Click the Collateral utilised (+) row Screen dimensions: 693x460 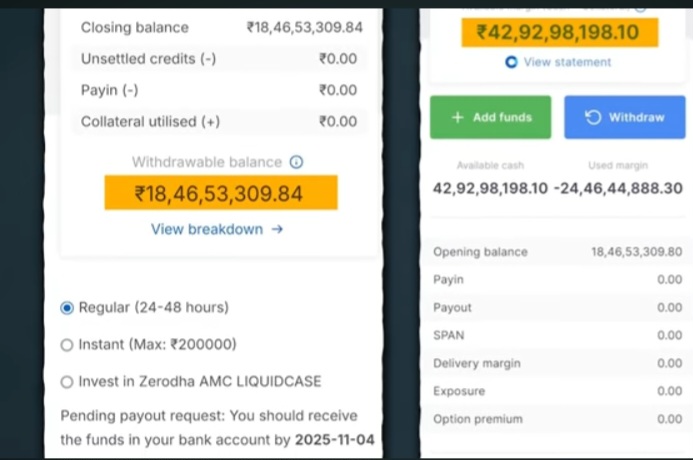pos(220,122)
